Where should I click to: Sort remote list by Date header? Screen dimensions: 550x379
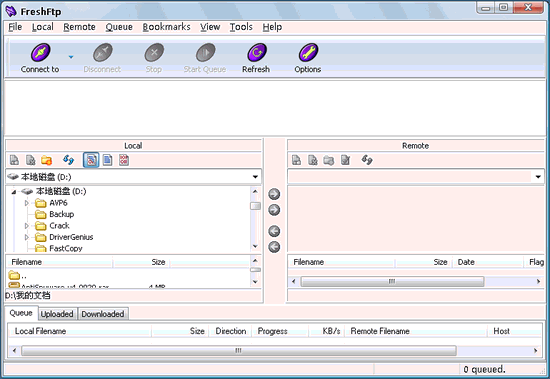pos(489,262)
